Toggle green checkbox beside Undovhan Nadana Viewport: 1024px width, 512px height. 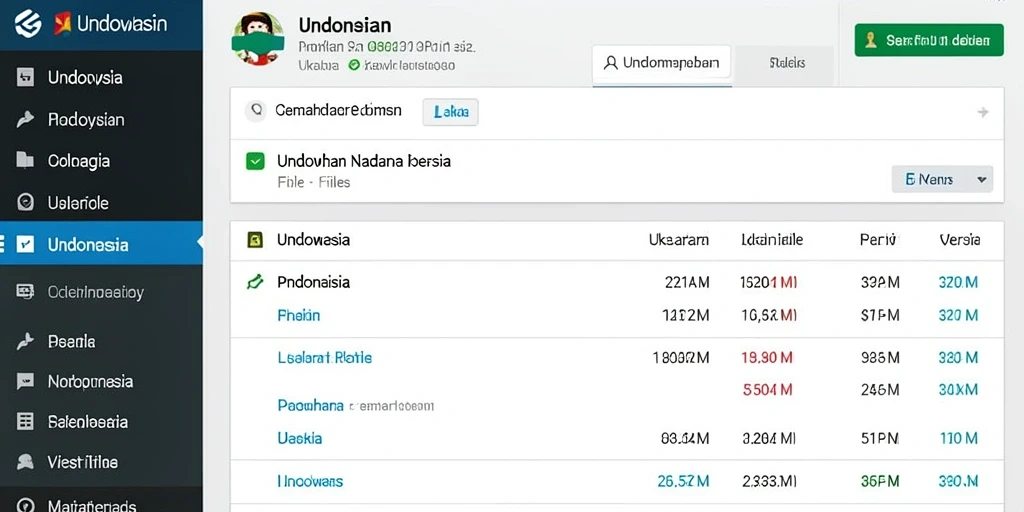[x=255, y=161]
